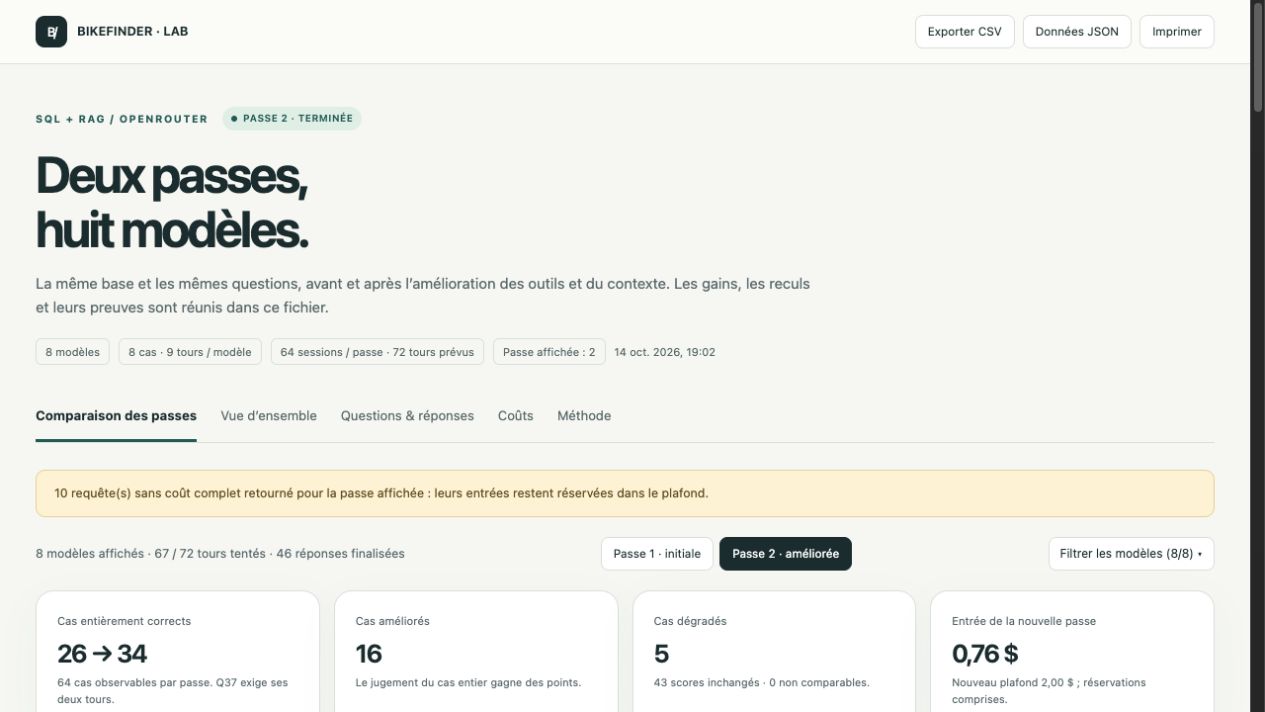Go to Questions & réponses tab

(407, 416)
